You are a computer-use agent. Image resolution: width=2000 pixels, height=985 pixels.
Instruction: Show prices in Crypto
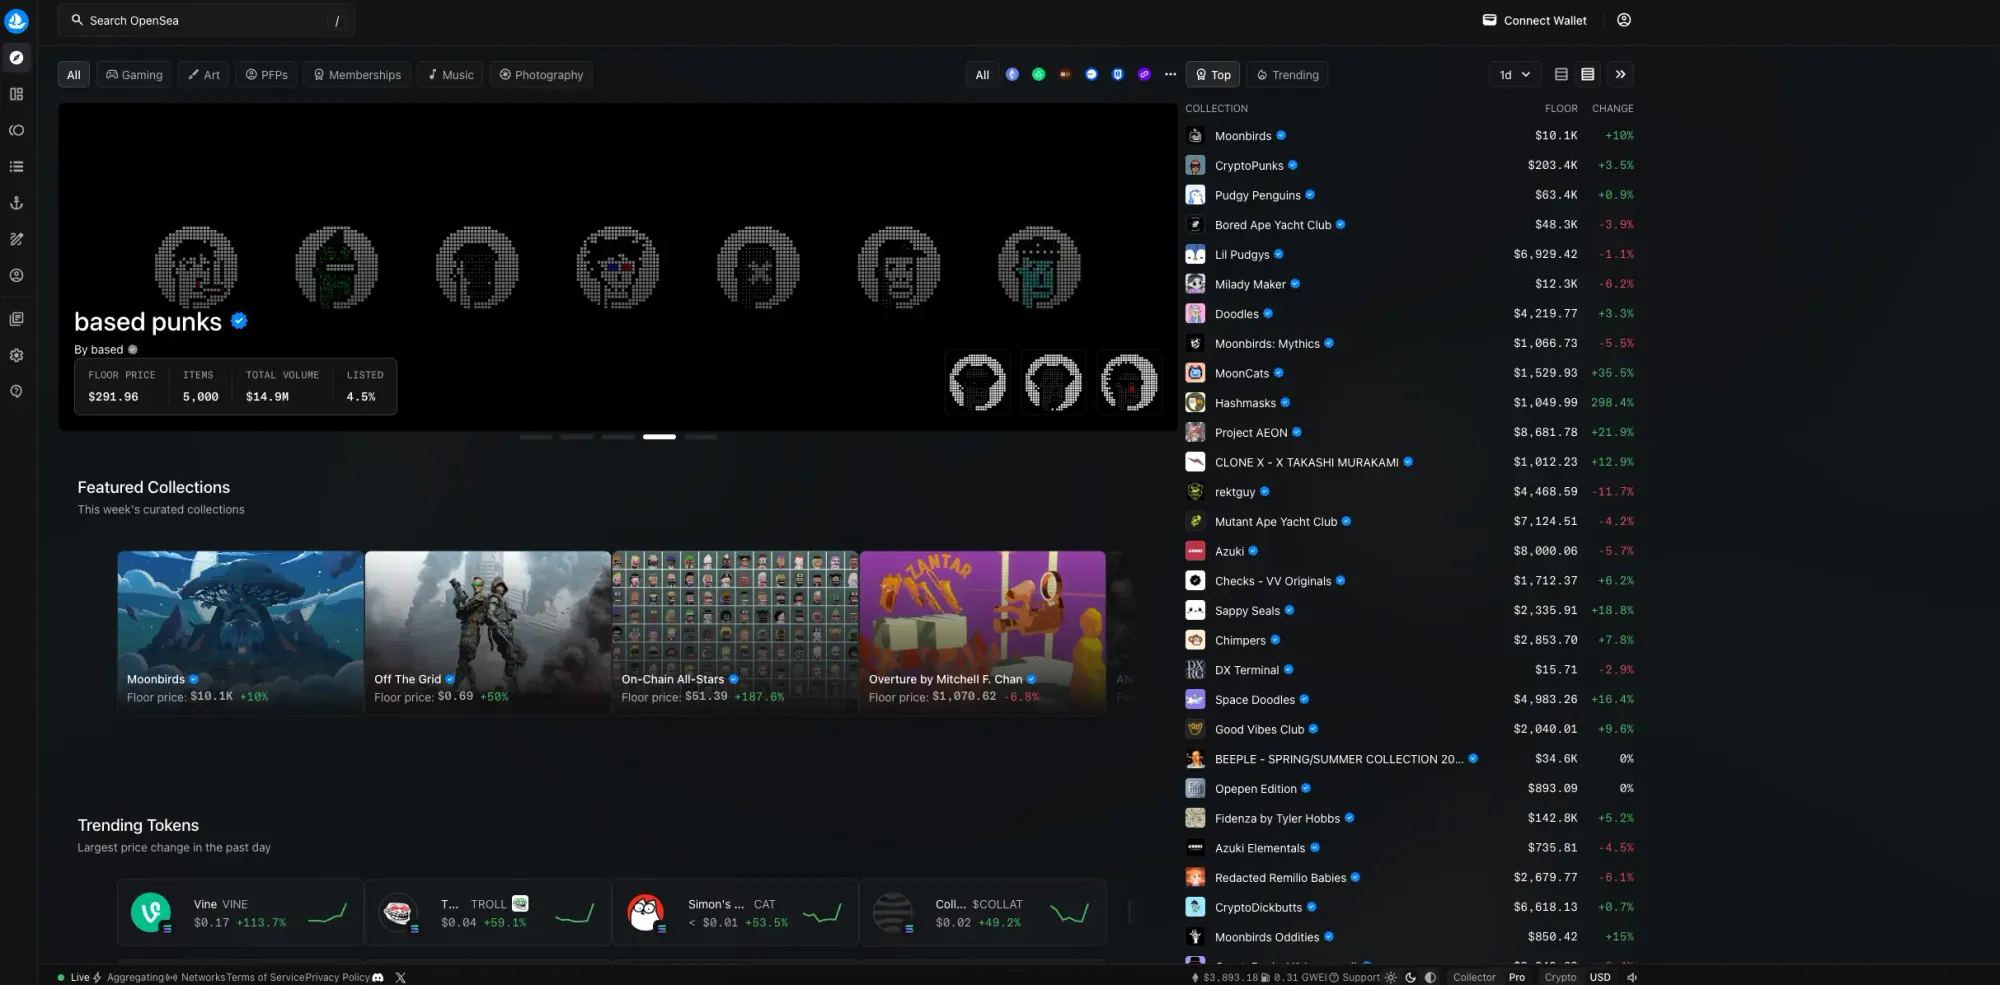pyautogui.click(x=1560, y=977)
